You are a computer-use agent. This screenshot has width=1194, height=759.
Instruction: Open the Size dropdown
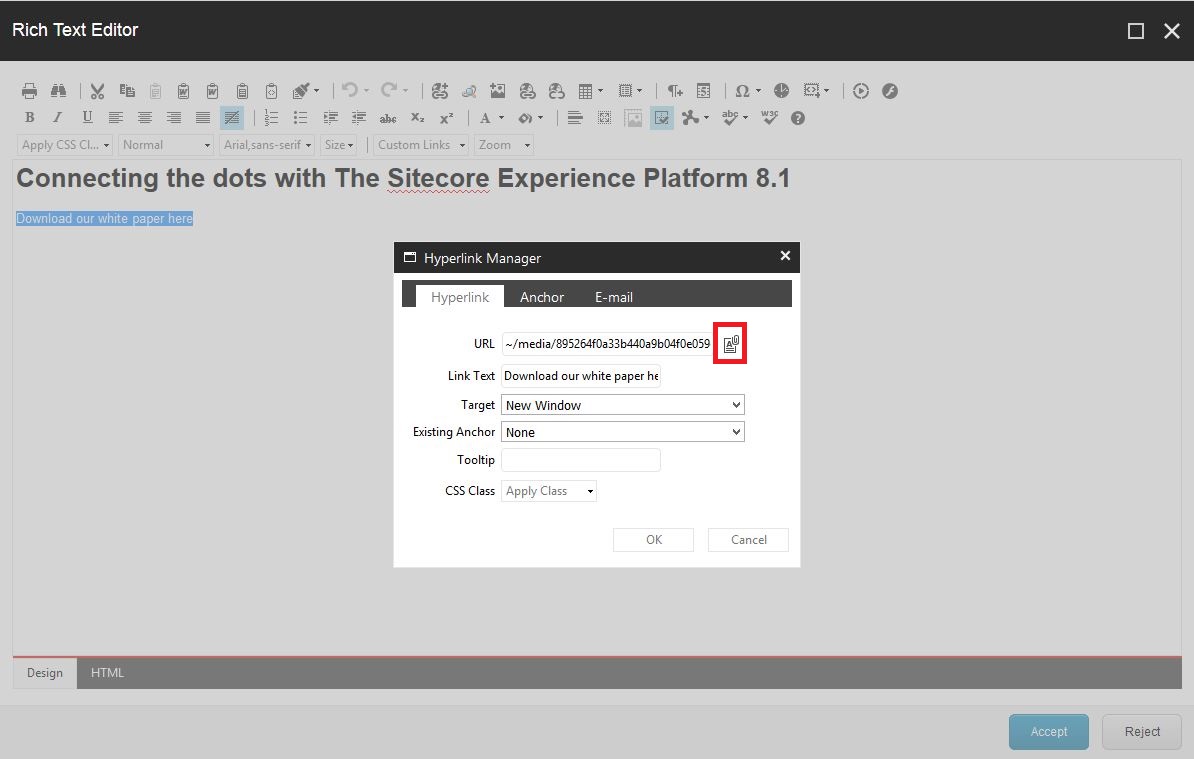[338, 145]
